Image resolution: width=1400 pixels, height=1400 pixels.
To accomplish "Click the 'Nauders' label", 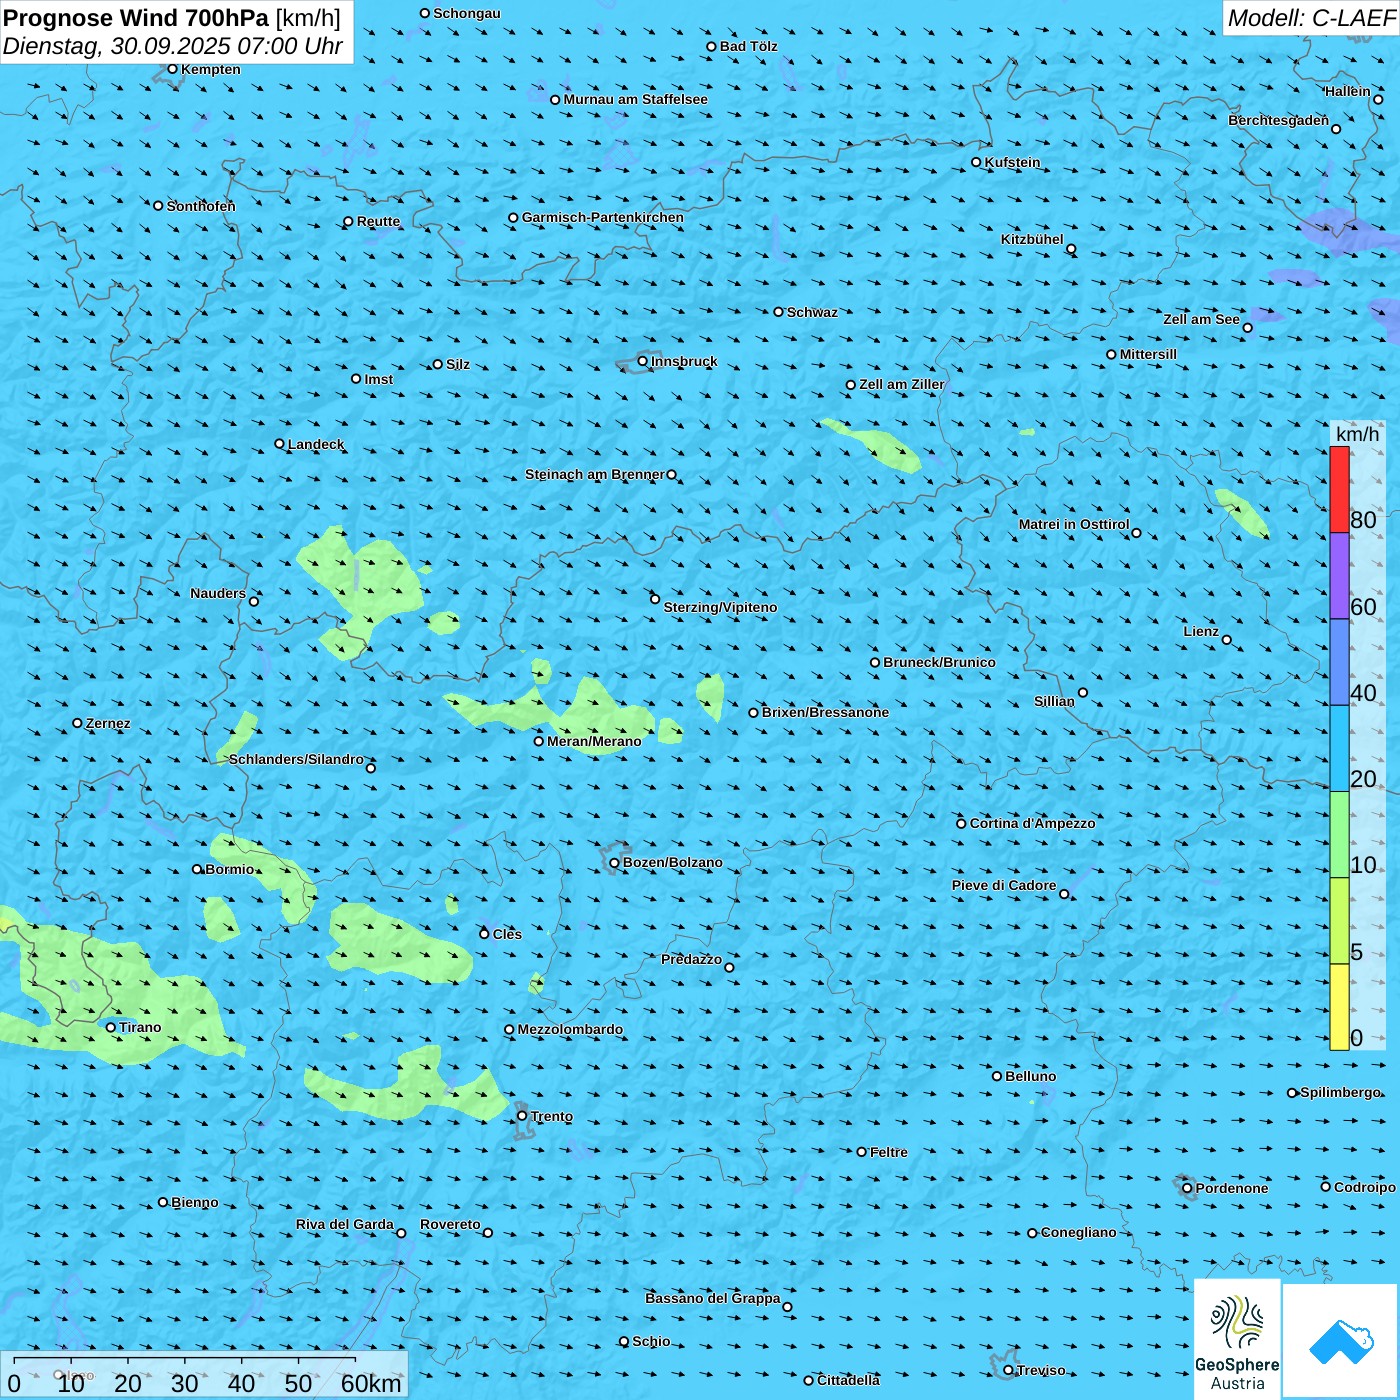I will pyautogui.click(x=218, y=593).
